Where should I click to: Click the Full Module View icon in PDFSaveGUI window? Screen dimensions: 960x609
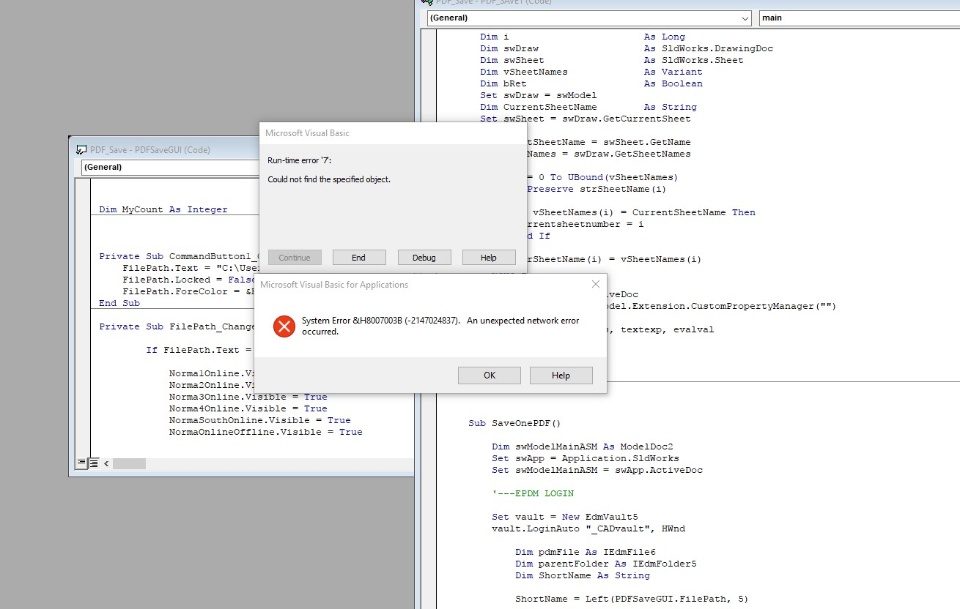pos(94,463)
